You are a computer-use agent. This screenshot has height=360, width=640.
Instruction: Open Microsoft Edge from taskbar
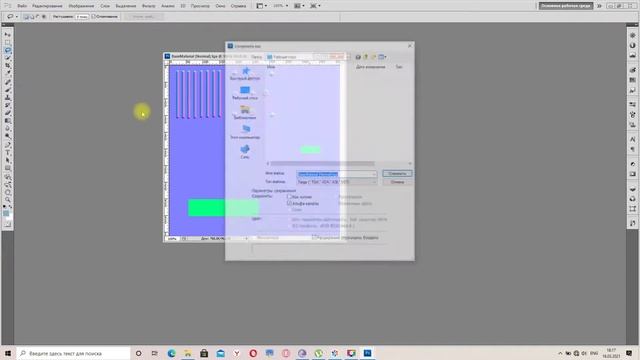[x=171, y=353]
